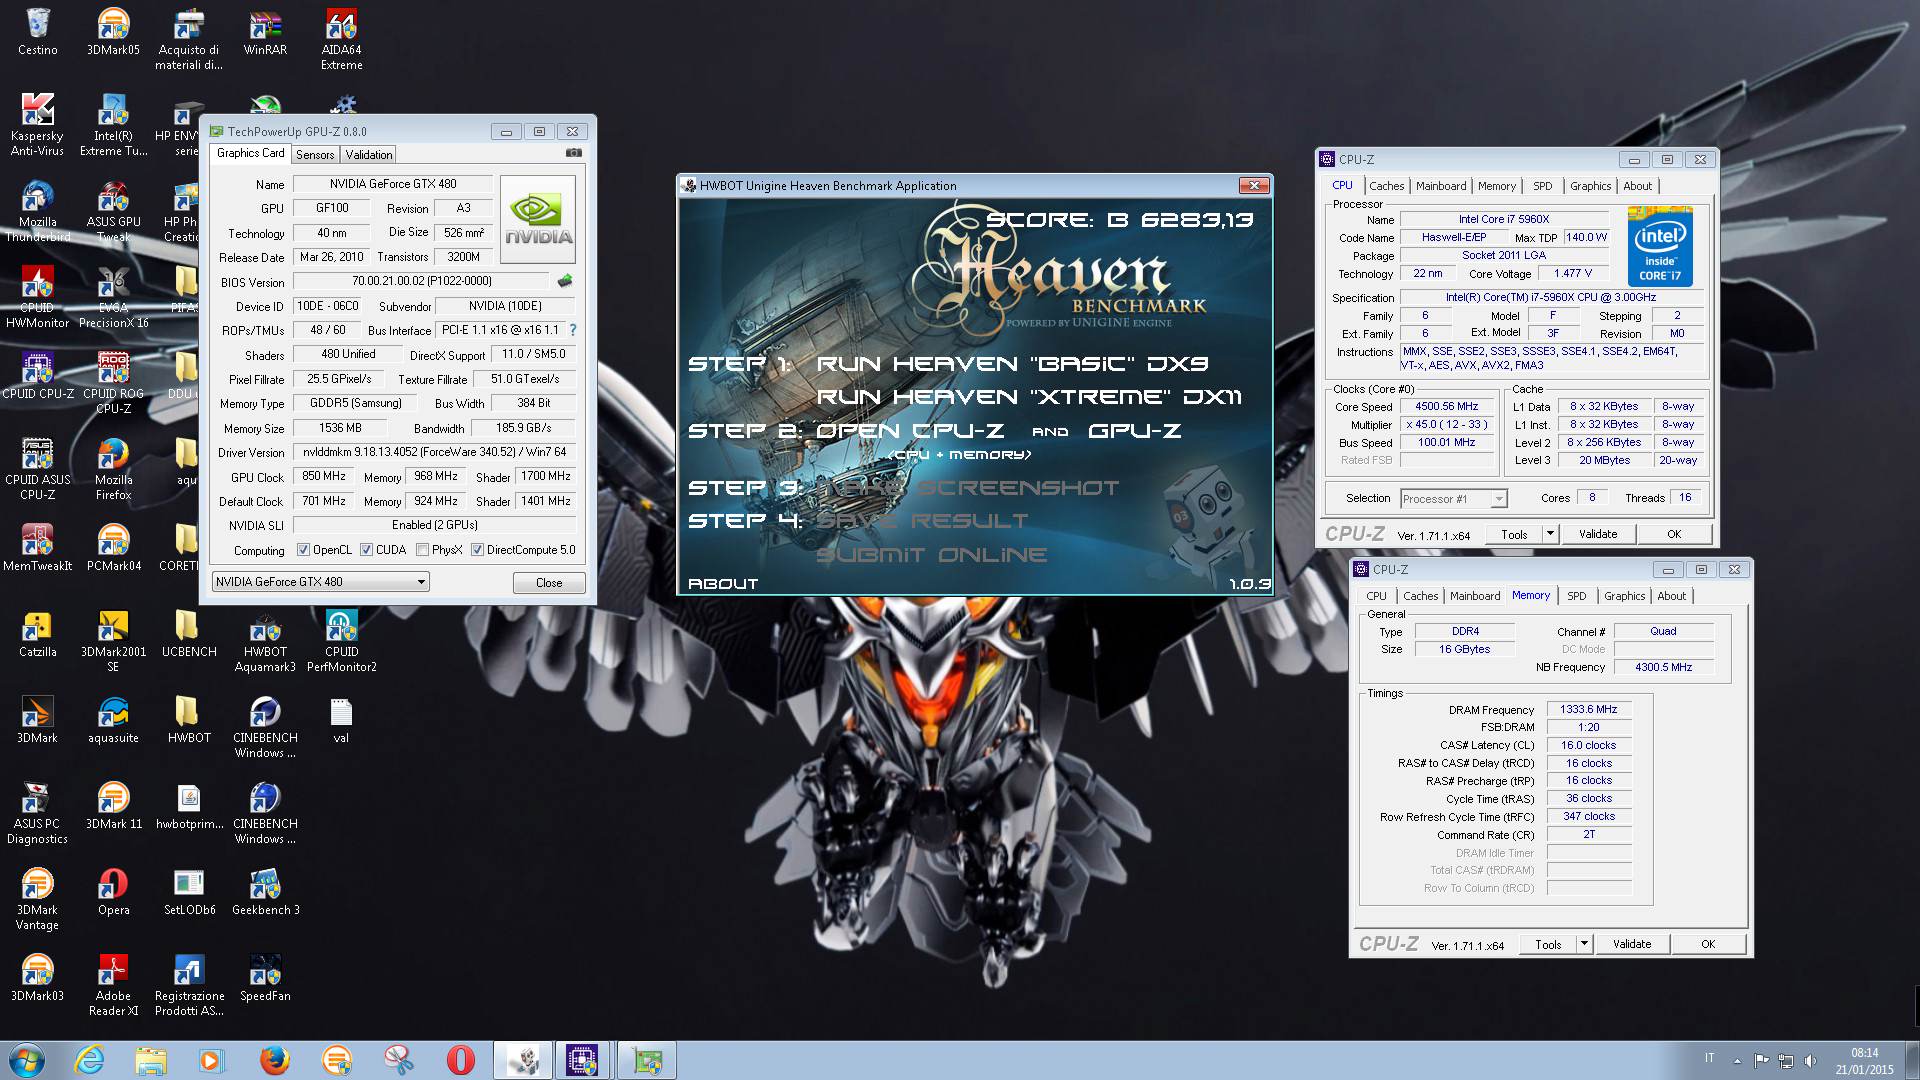Open CPUID CPU-Z desktop shortcut
Viewport: 1920px width, 1080px height.
click(x=37, y=375)
